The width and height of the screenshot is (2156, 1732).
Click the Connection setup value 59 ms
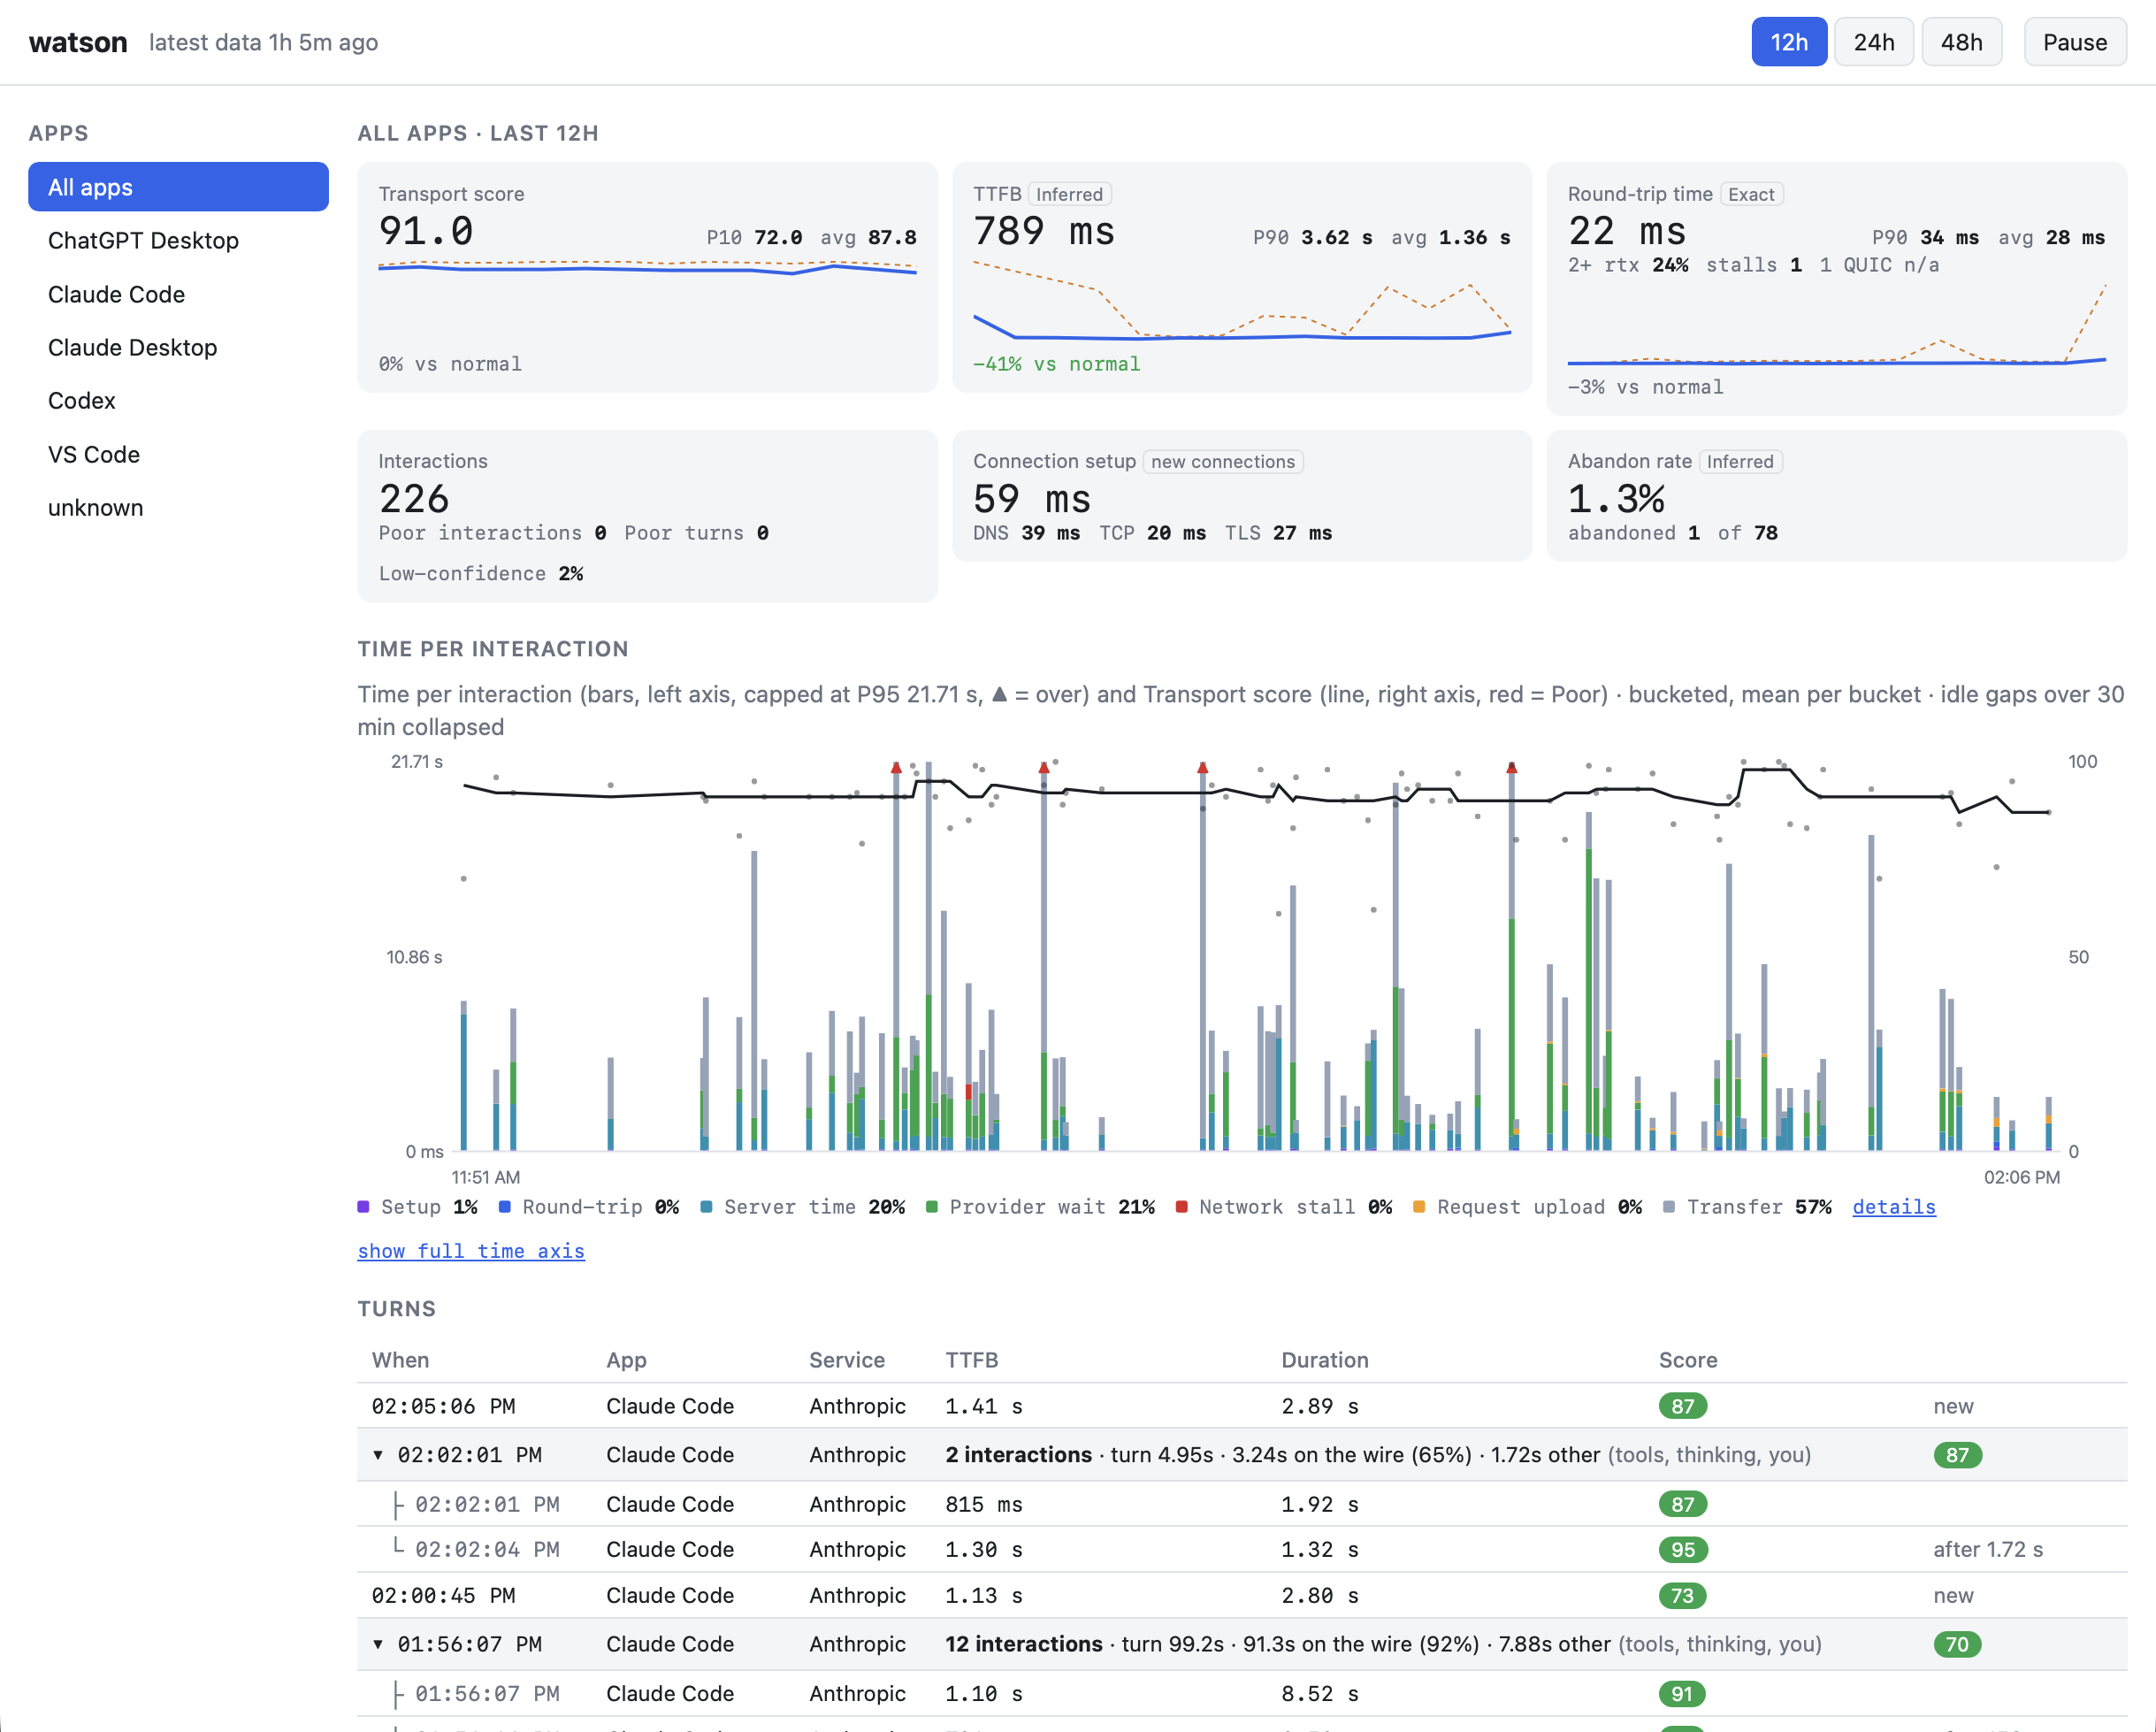(x=1031, y=498)
